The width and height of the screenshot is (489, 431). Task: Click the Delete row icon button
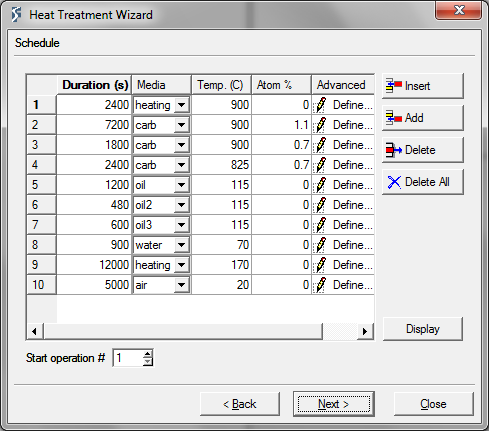[x=423, y=150]
